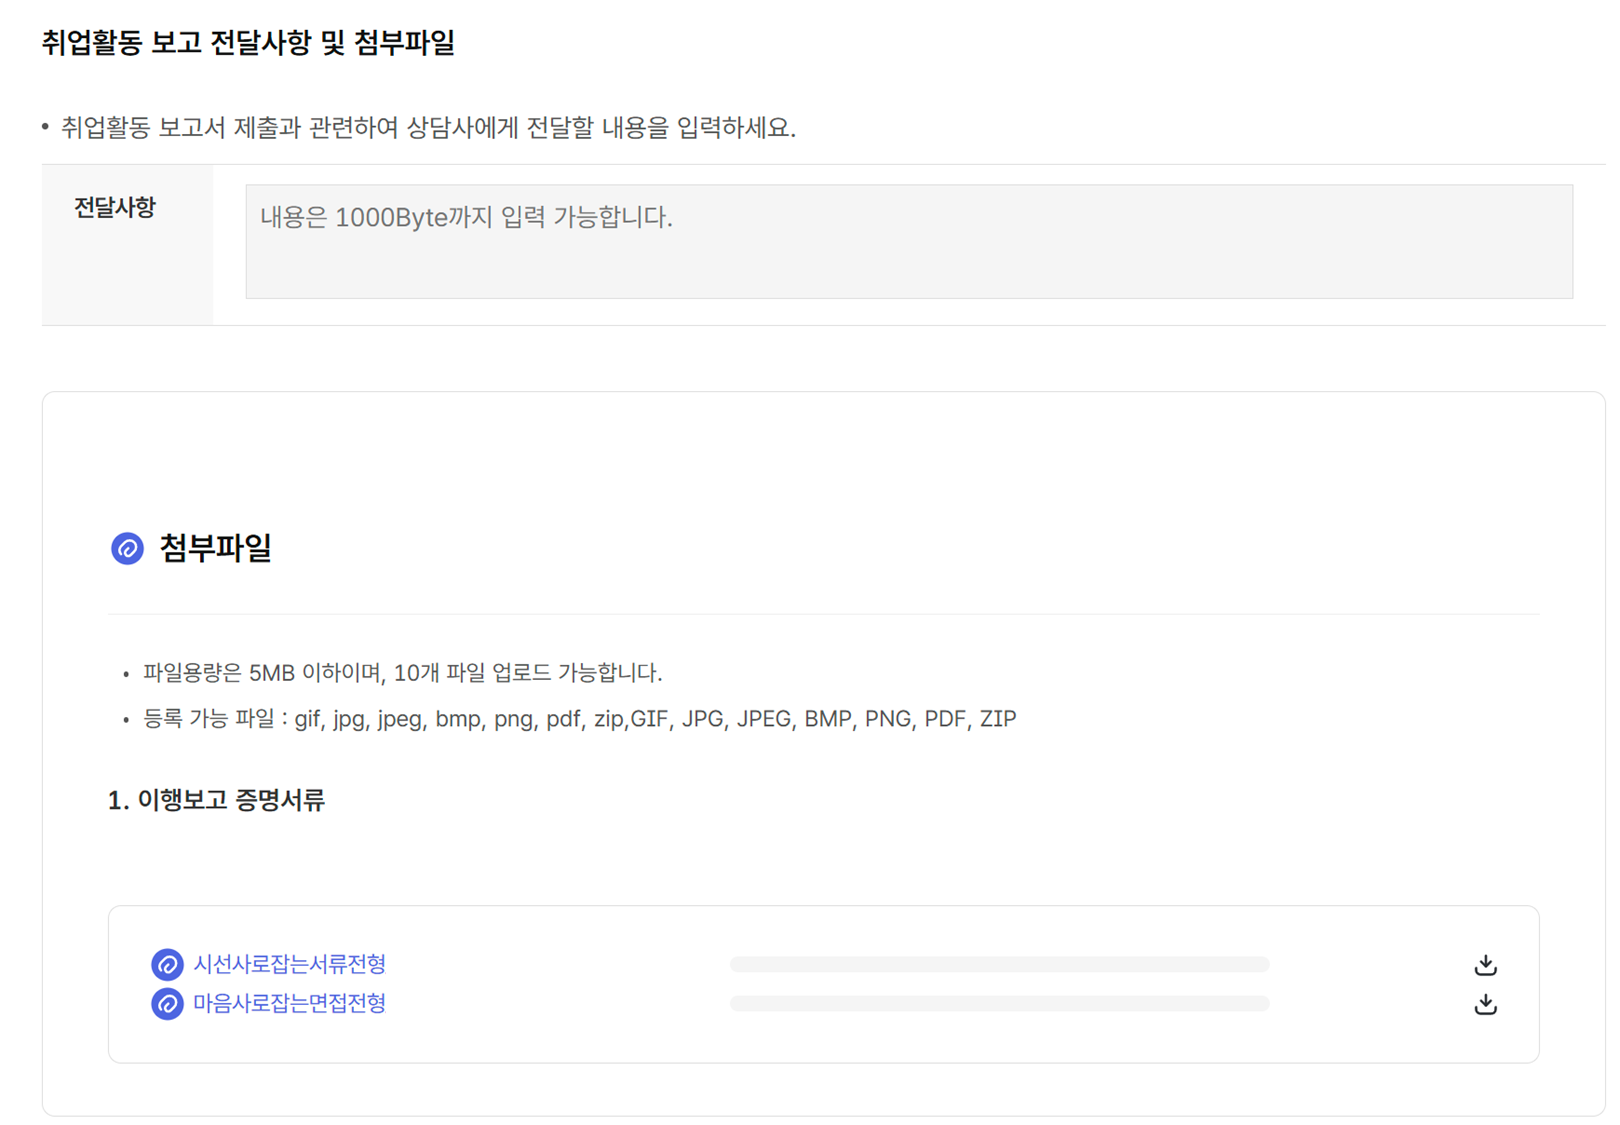
Task: Open the 마음사로잡는면접전형 file link
Action: [289, 1003]
